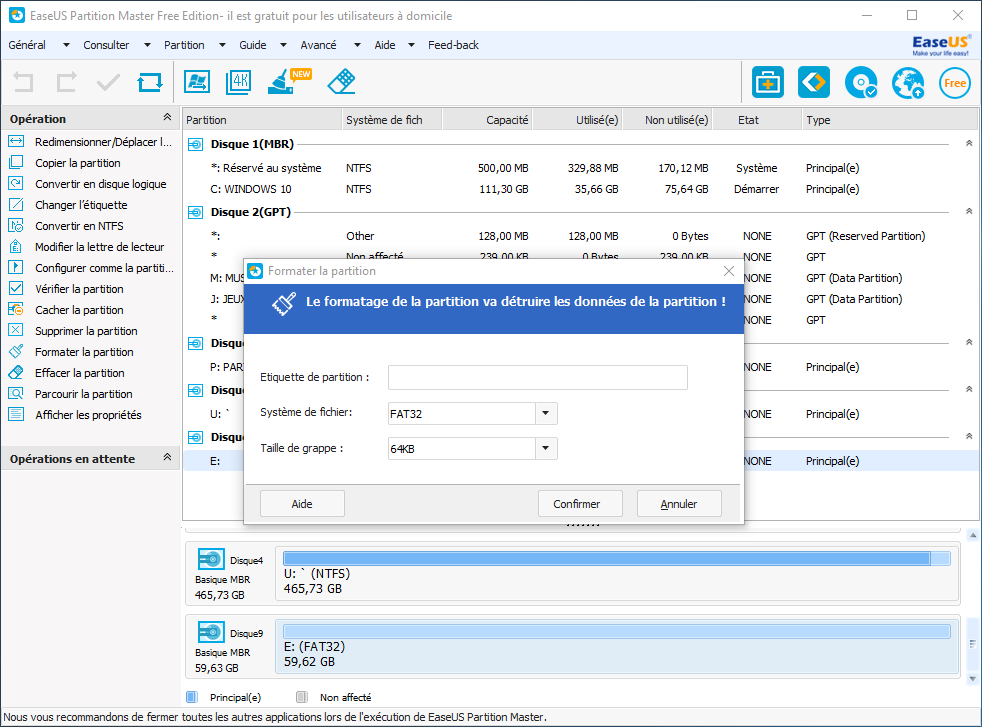Collapse the Opérations en attente panel
This screenshot has width=982, height=727.
pyautogui.click(x=167, y=458)
